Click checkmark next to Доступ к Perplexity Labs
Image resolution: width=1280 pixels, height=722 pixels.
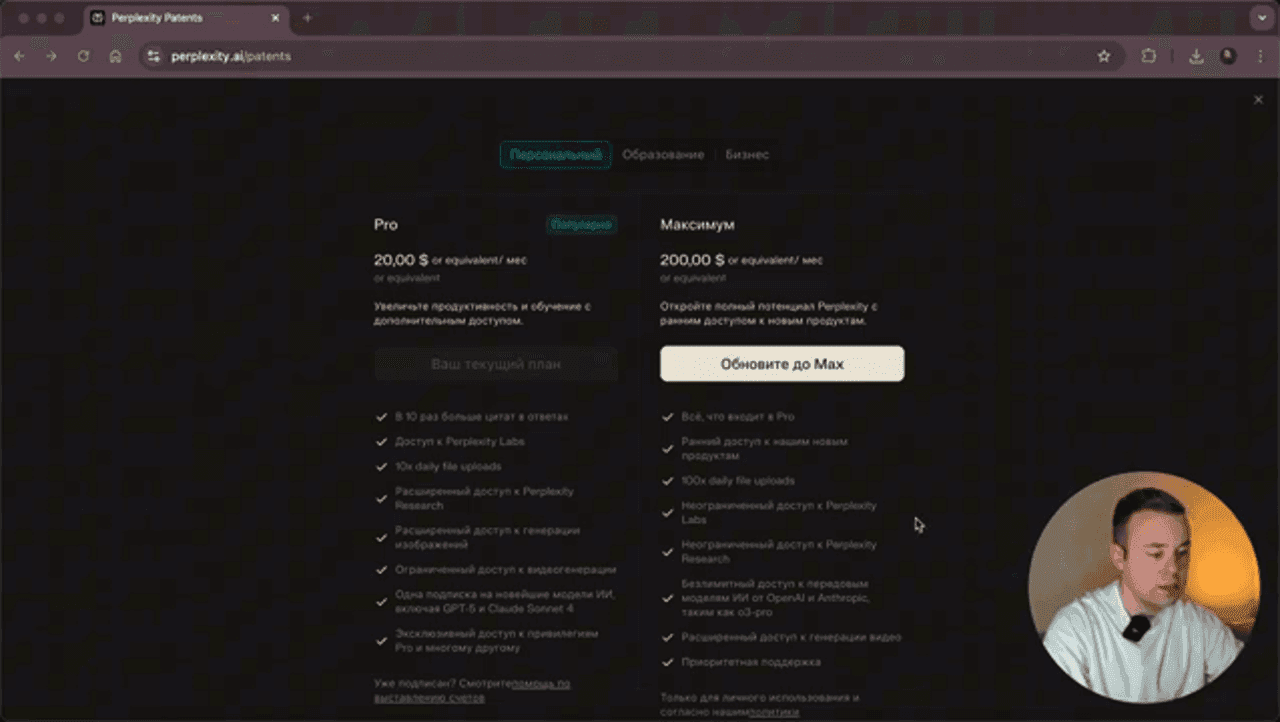coord(381,441)
